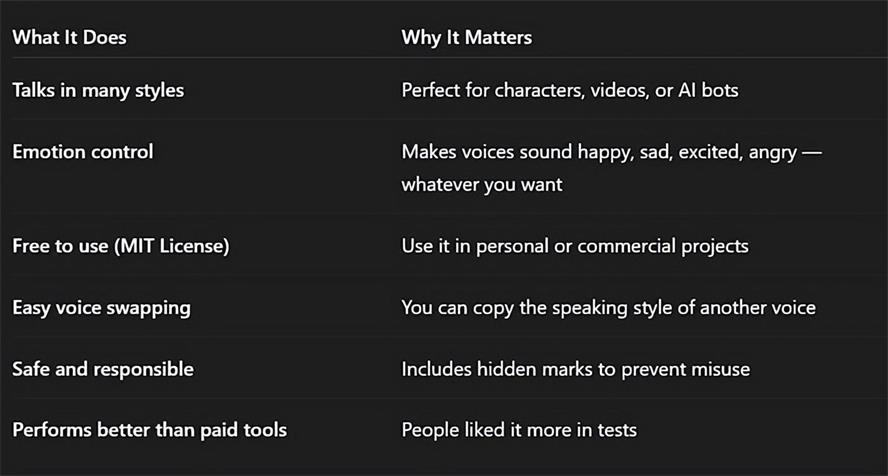This screenshot has width=888, height=476.
Task: Select the "Safe and responsible" cell
Action: [103, 369]
